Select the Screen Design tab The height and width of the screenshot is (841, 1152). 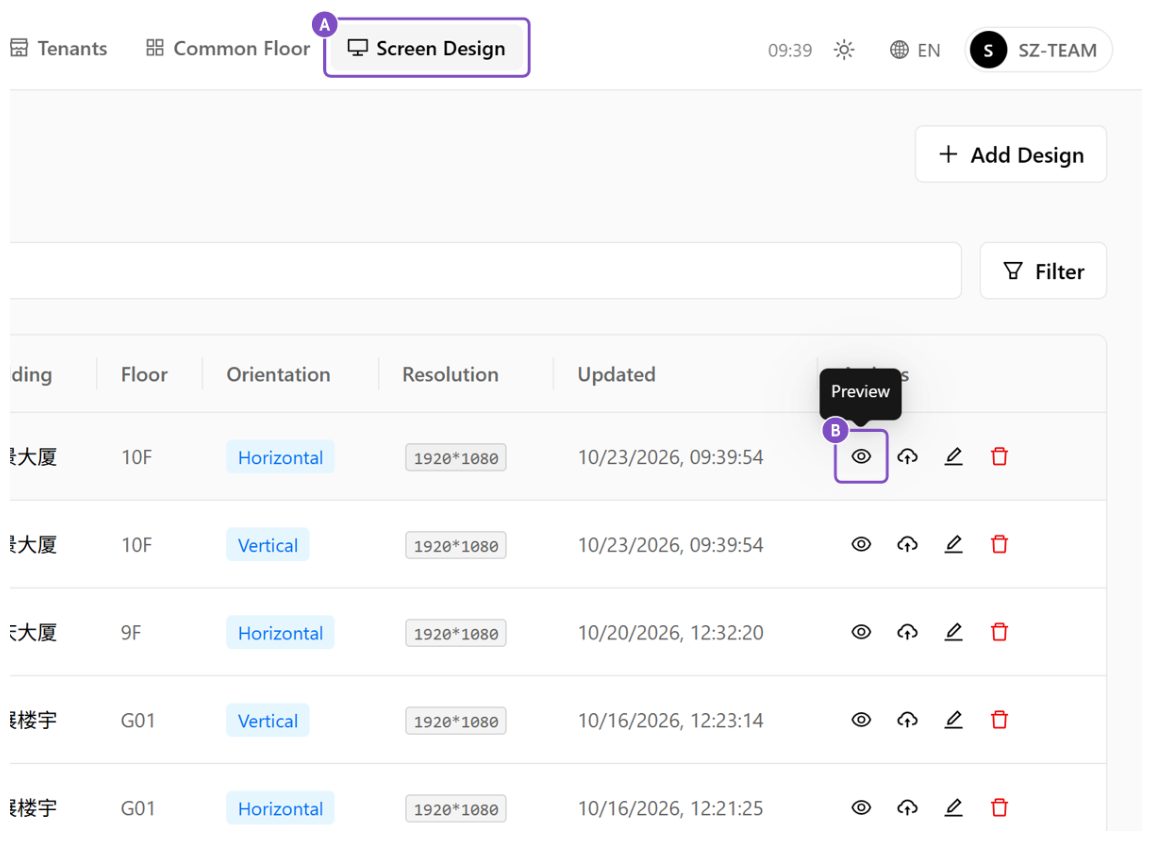point(426,48)
